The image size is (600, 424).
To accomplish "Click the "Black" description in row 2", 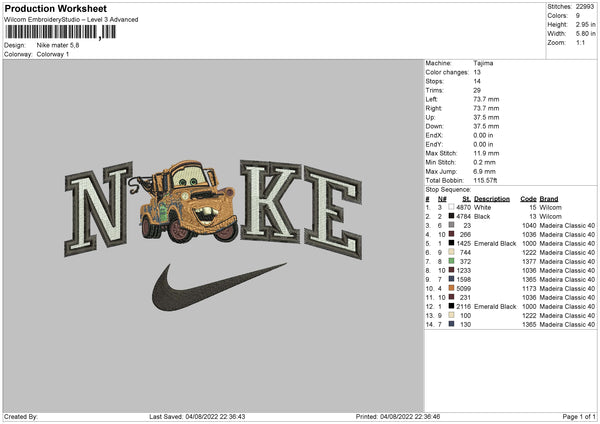I will click(x=482, y=216).
